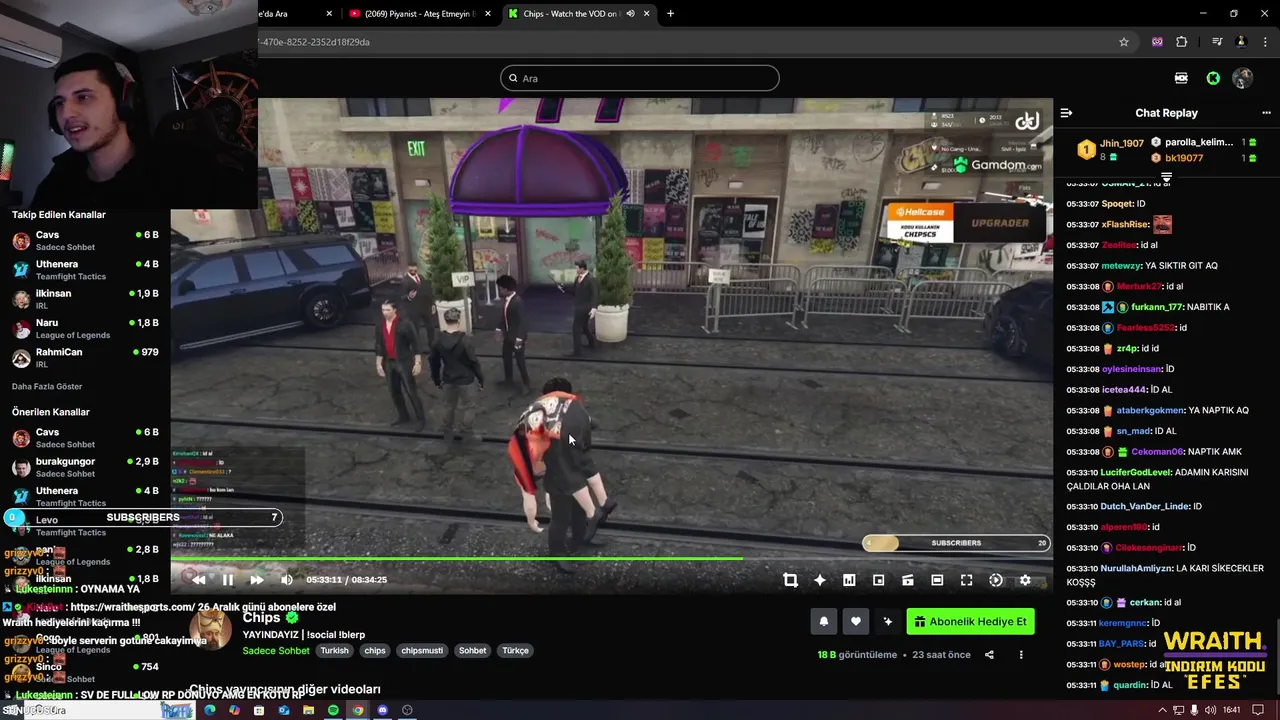The width and height of the screenshot is (1280, 720).
Task: Close the Chips VOD browser tab
Action: [x=647, y=13]
